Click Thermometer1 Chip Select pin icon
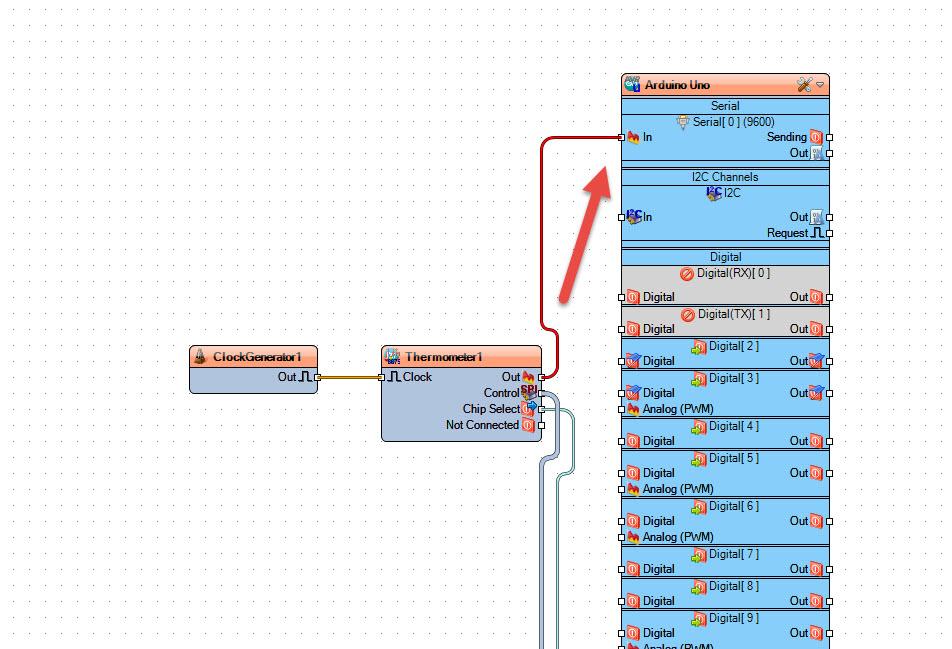Screen dimensions: 952x649 click(x=529, y=409)
